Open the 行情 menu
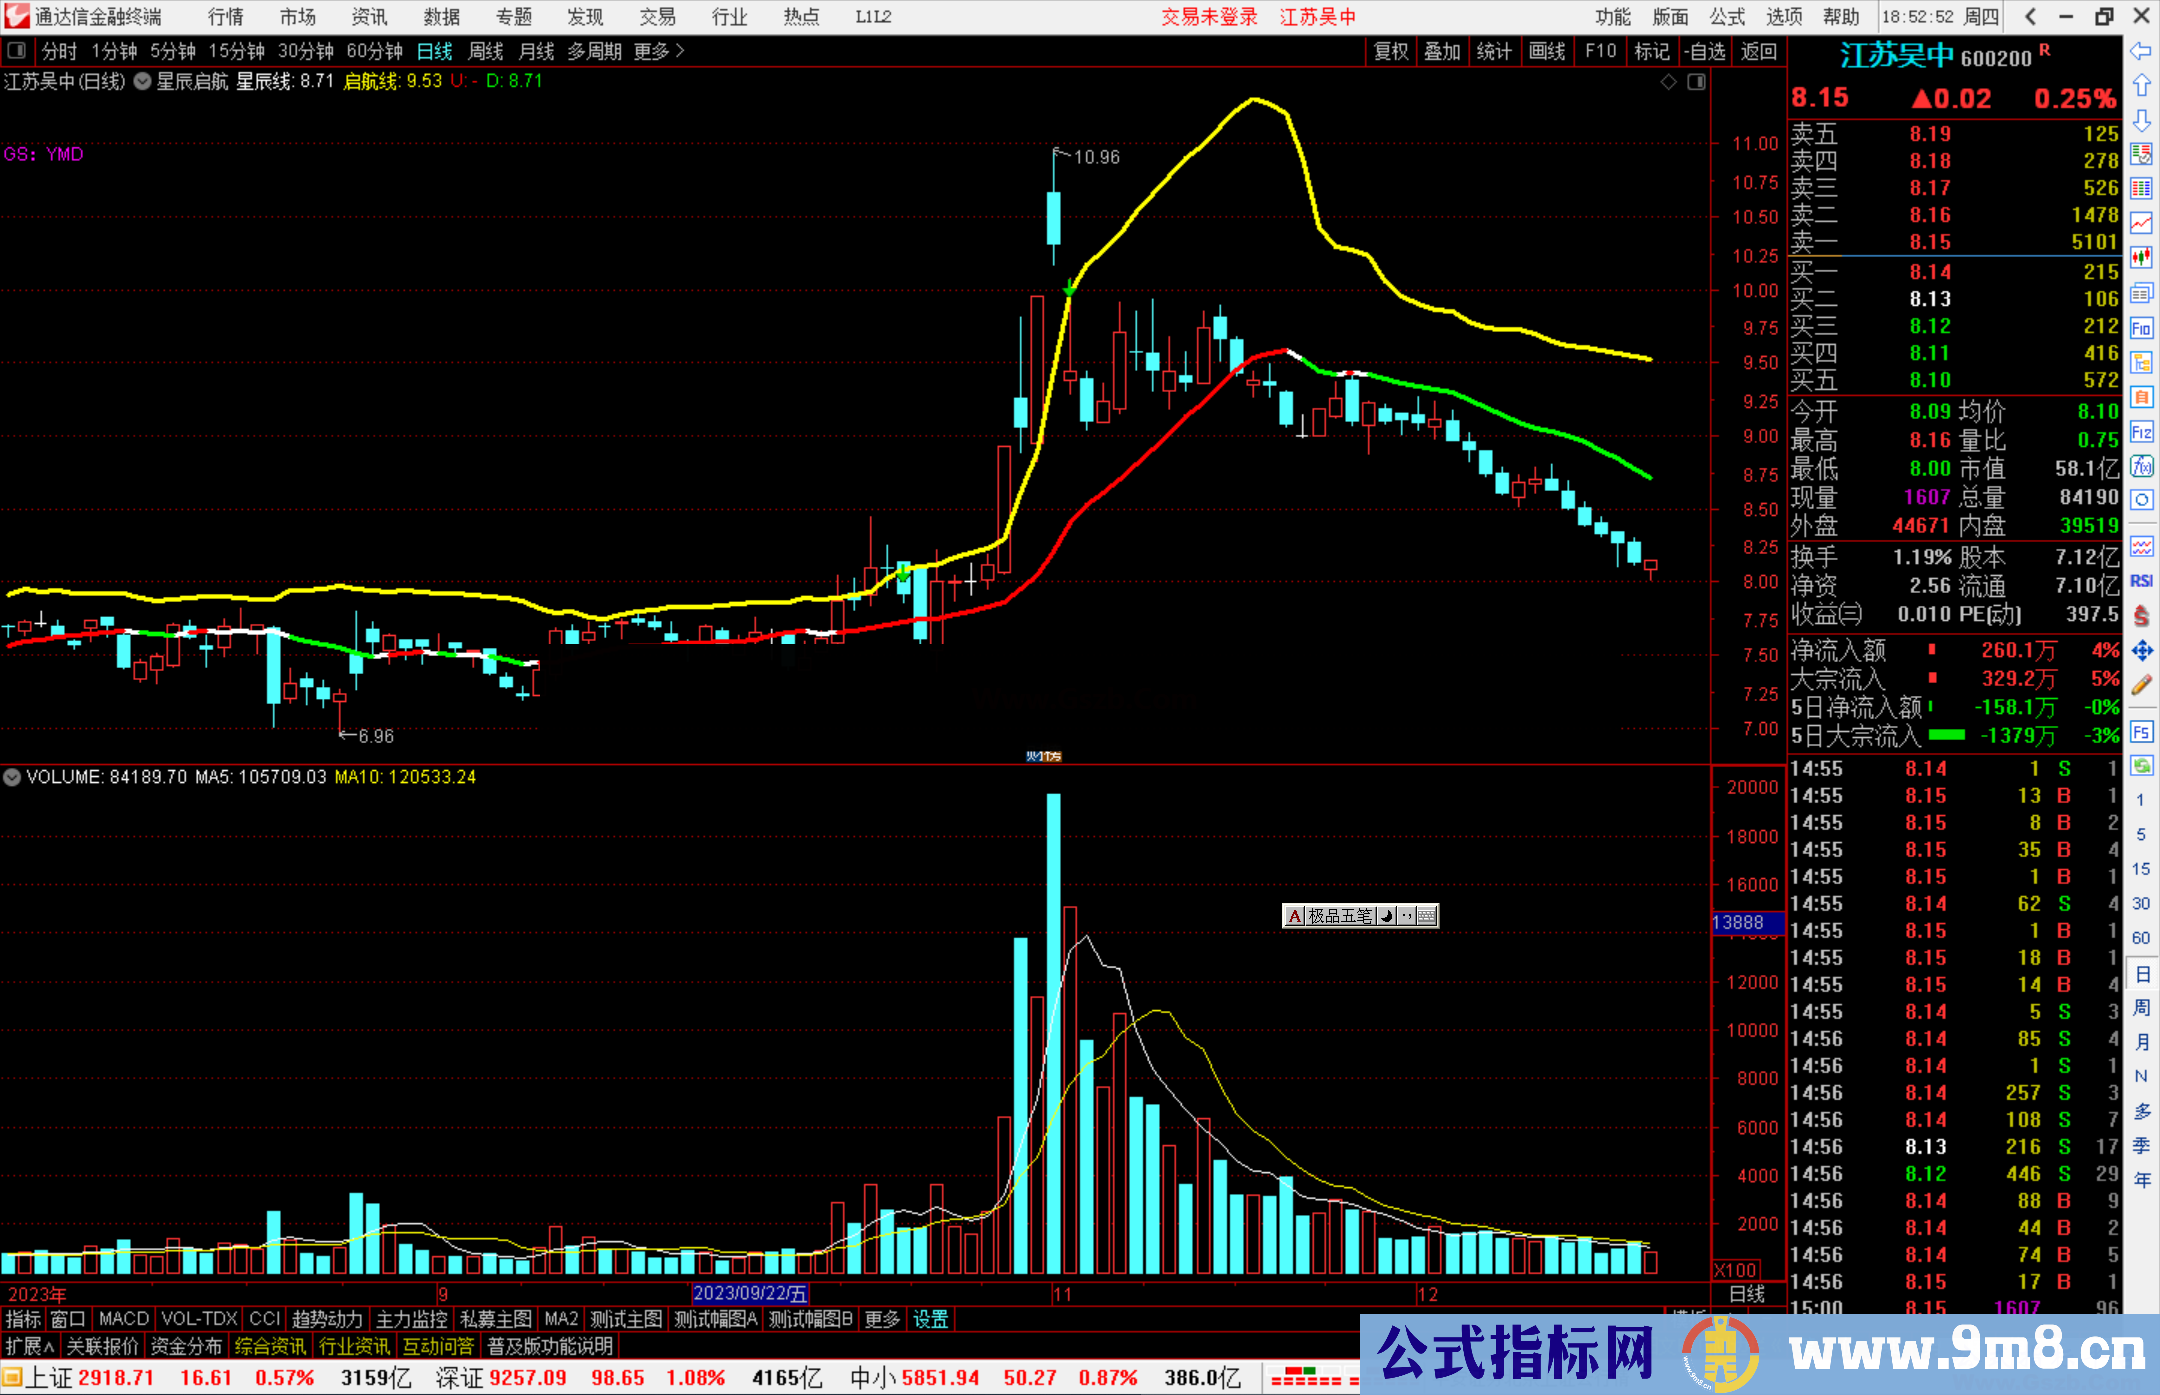The height and width of the screenshot is (1395, 2160). pos(225,17)
